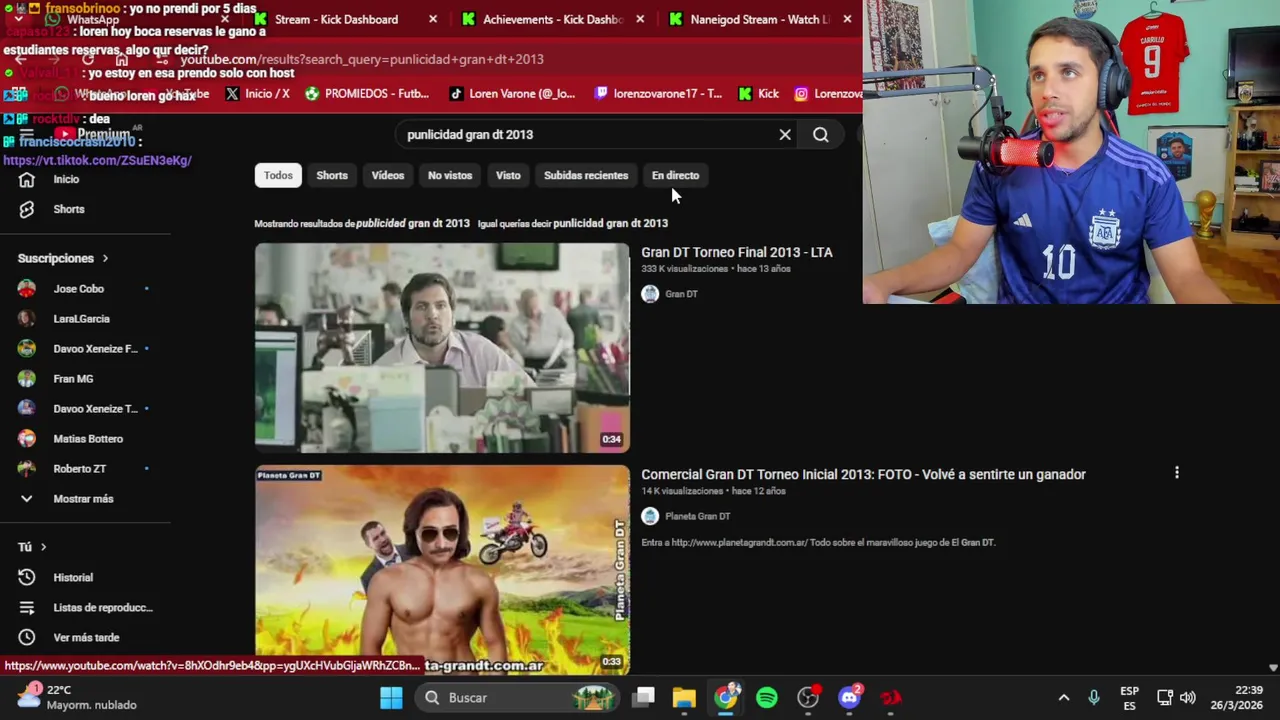Open OBS Studio from taskbar
The width and height of the screenshot is (1280, 720).
point(808,697)
